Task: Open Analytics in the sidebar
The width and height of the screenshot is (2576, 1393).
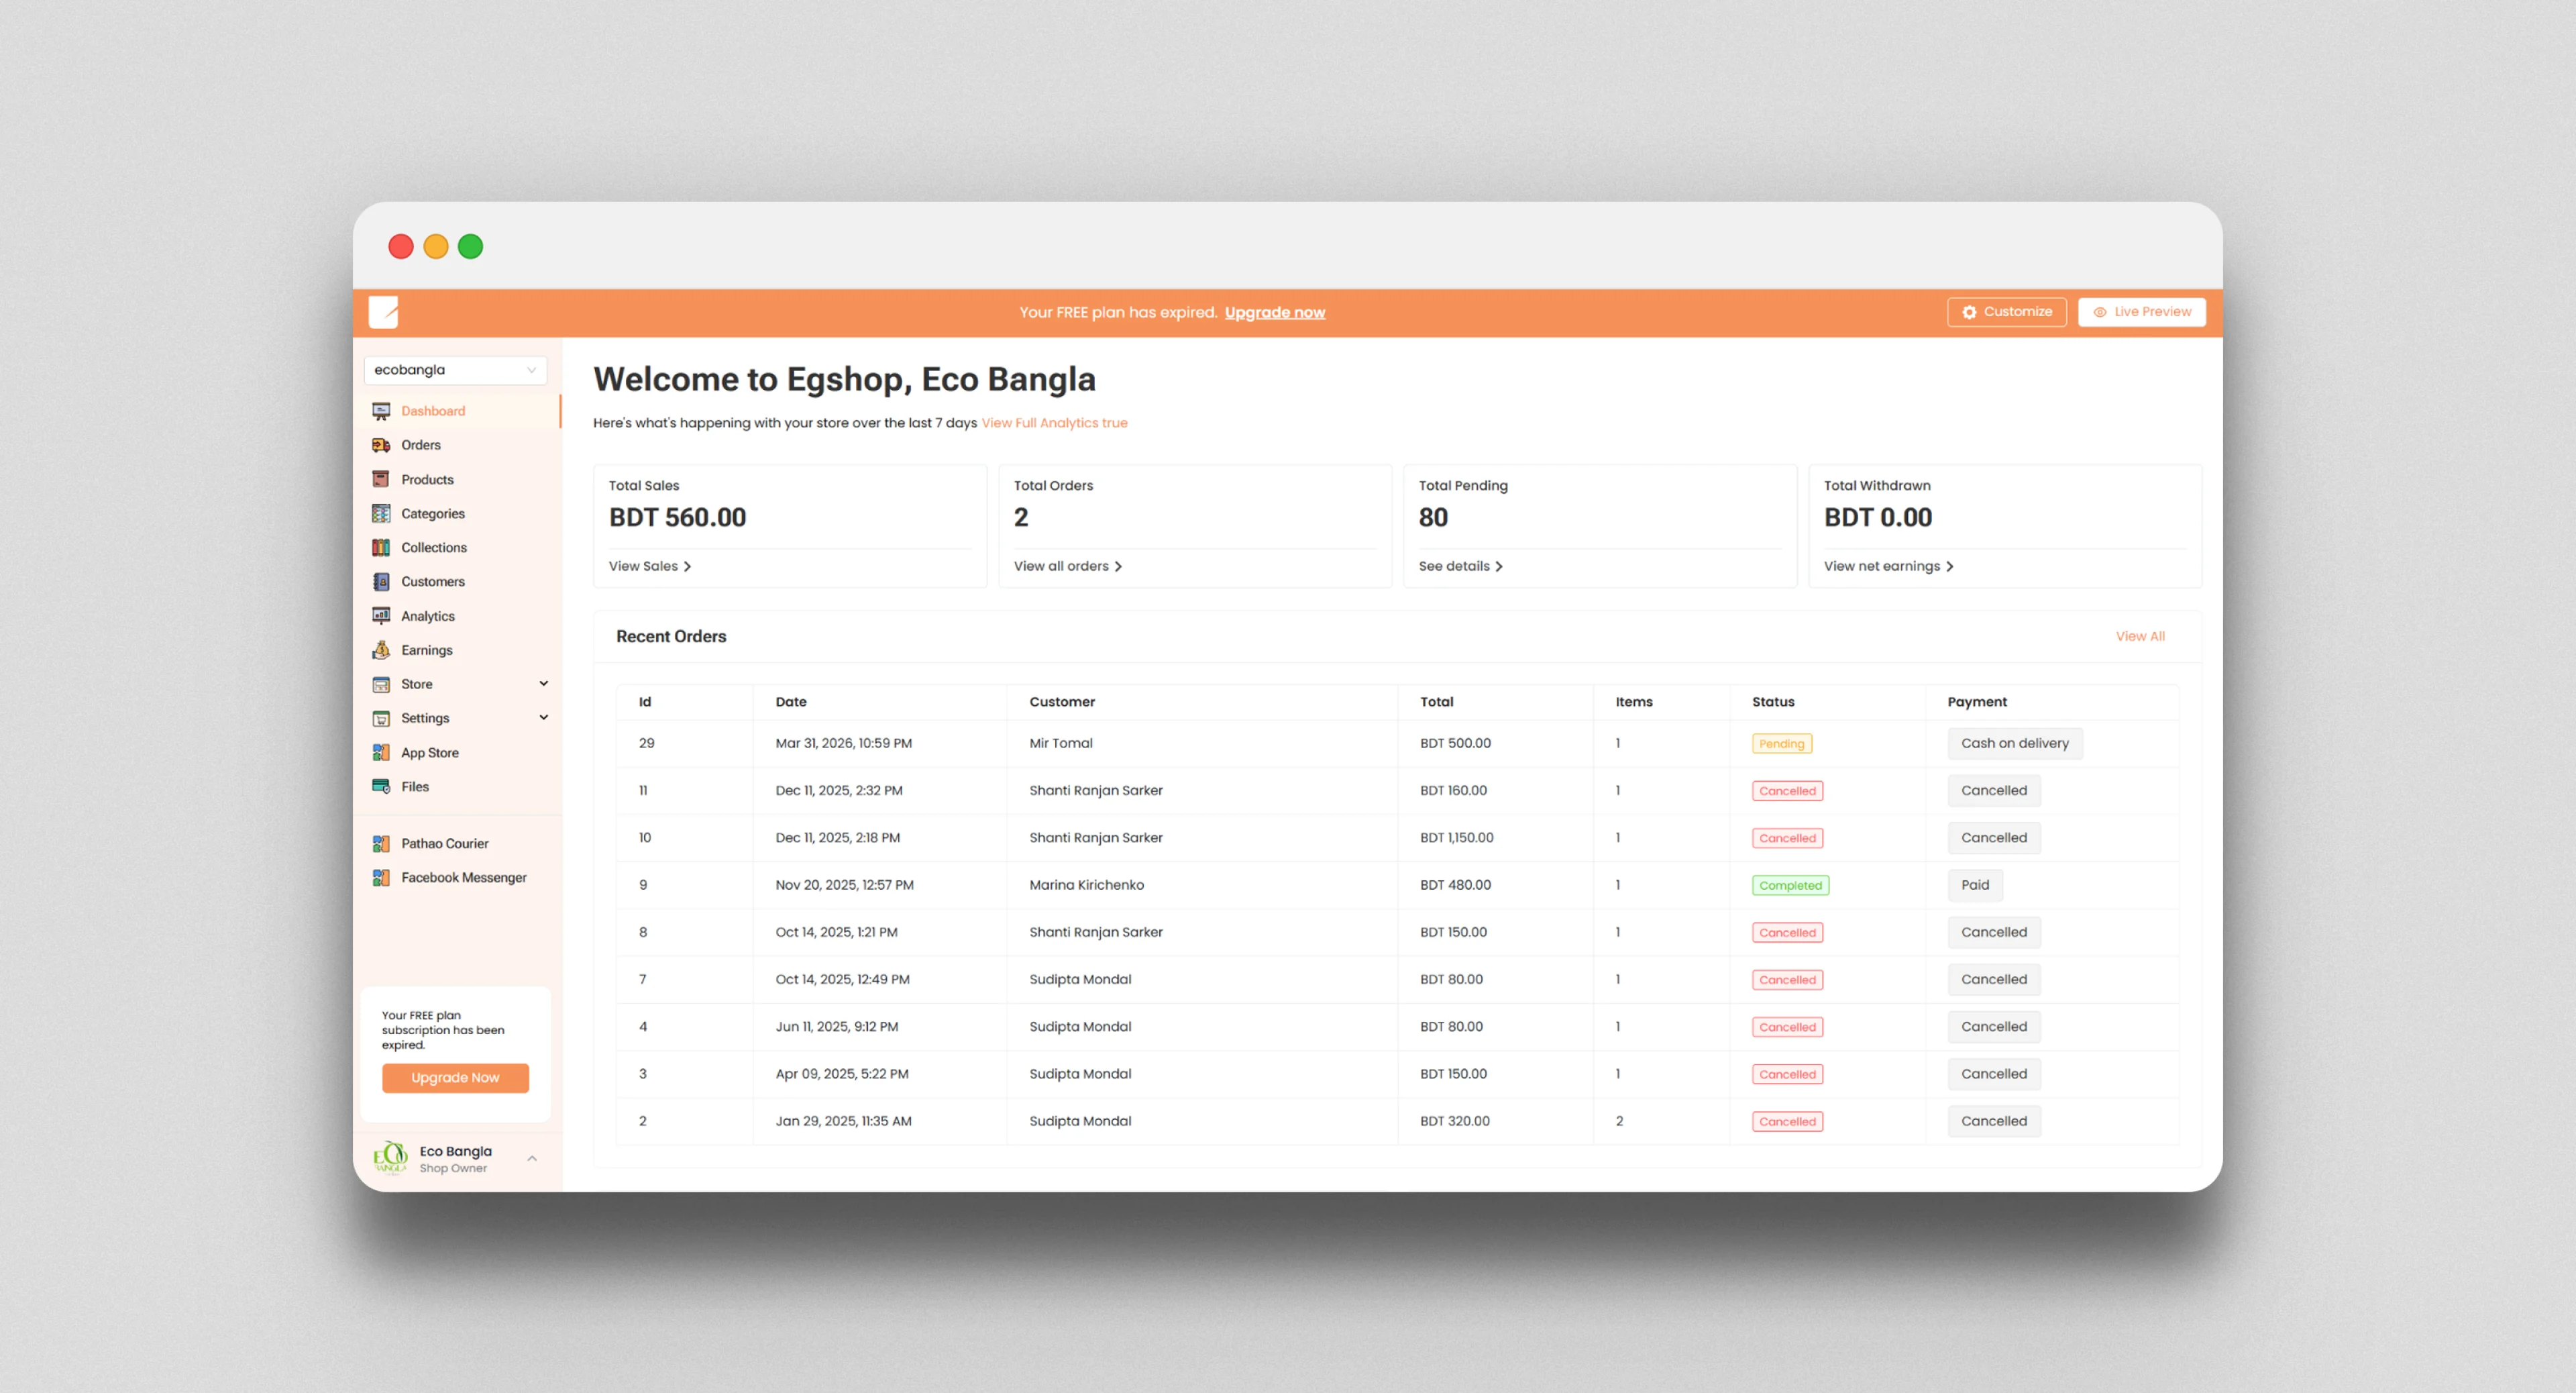Action: (457, 616)
